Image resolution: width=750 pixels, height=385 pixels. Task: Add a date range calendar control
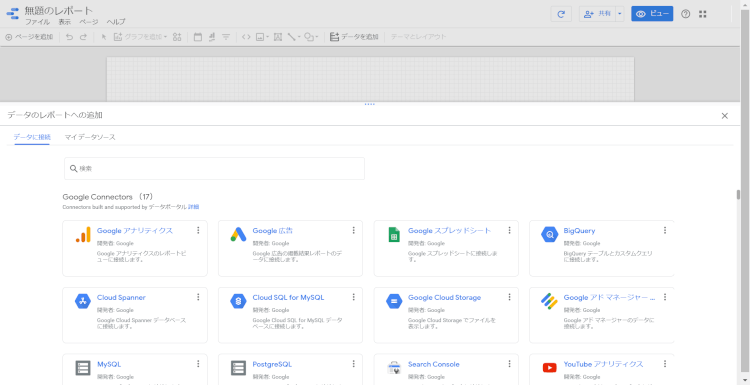click(198, 37)
